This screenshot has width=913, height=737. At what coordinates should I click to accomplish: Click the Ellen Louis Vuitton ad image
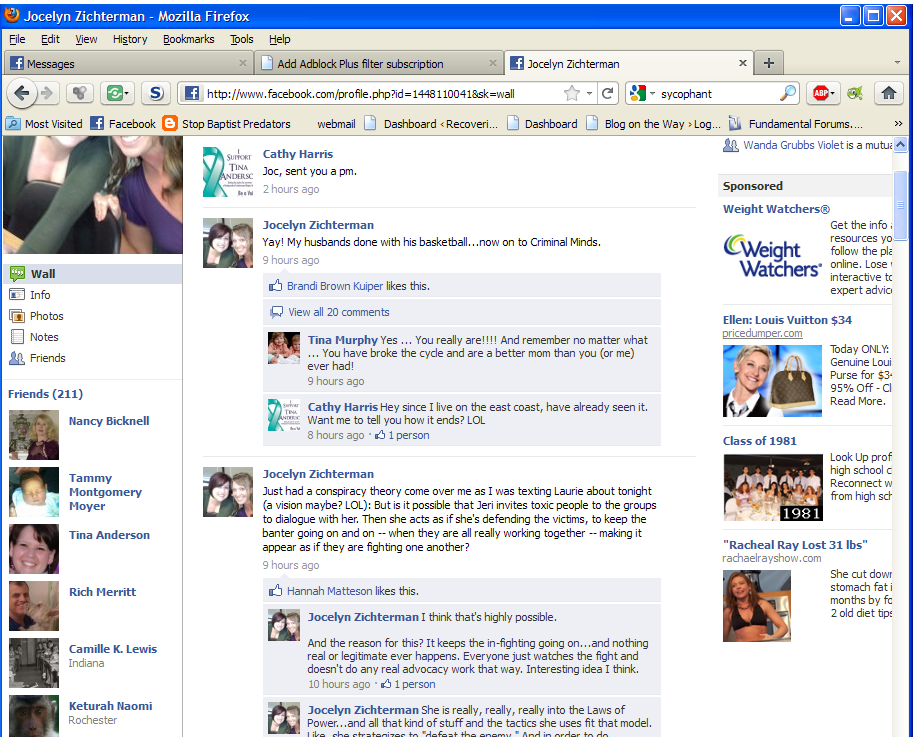point(772,381)
